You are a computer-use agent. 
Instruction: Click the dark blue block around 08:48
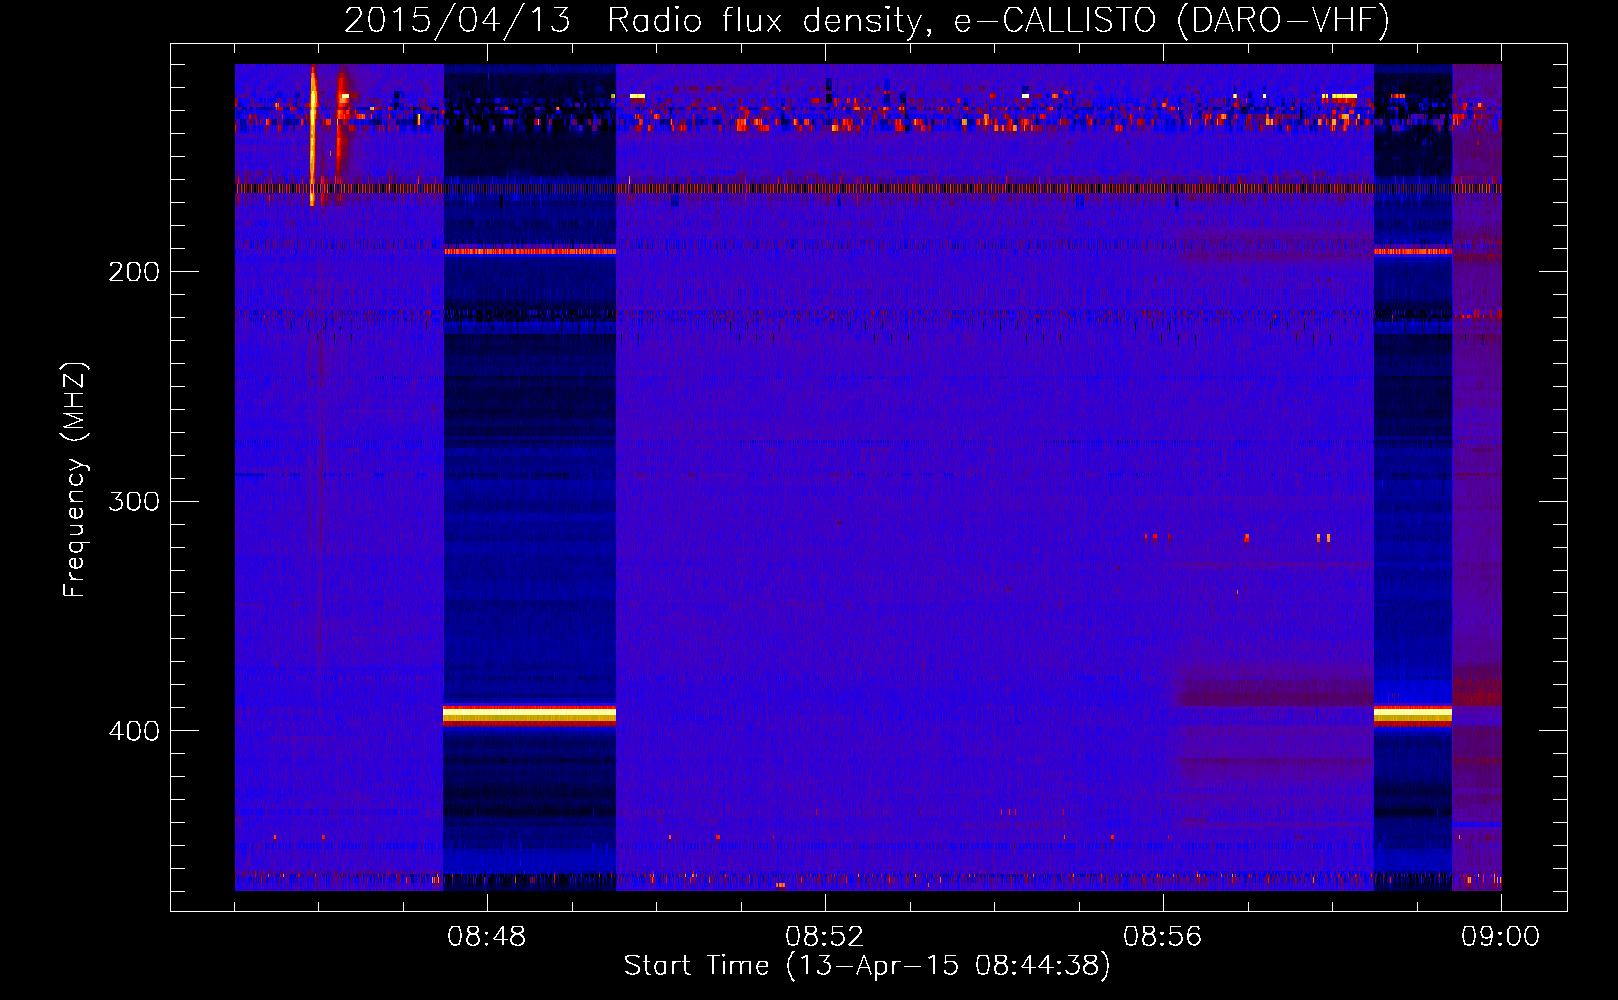coord(529,477)
